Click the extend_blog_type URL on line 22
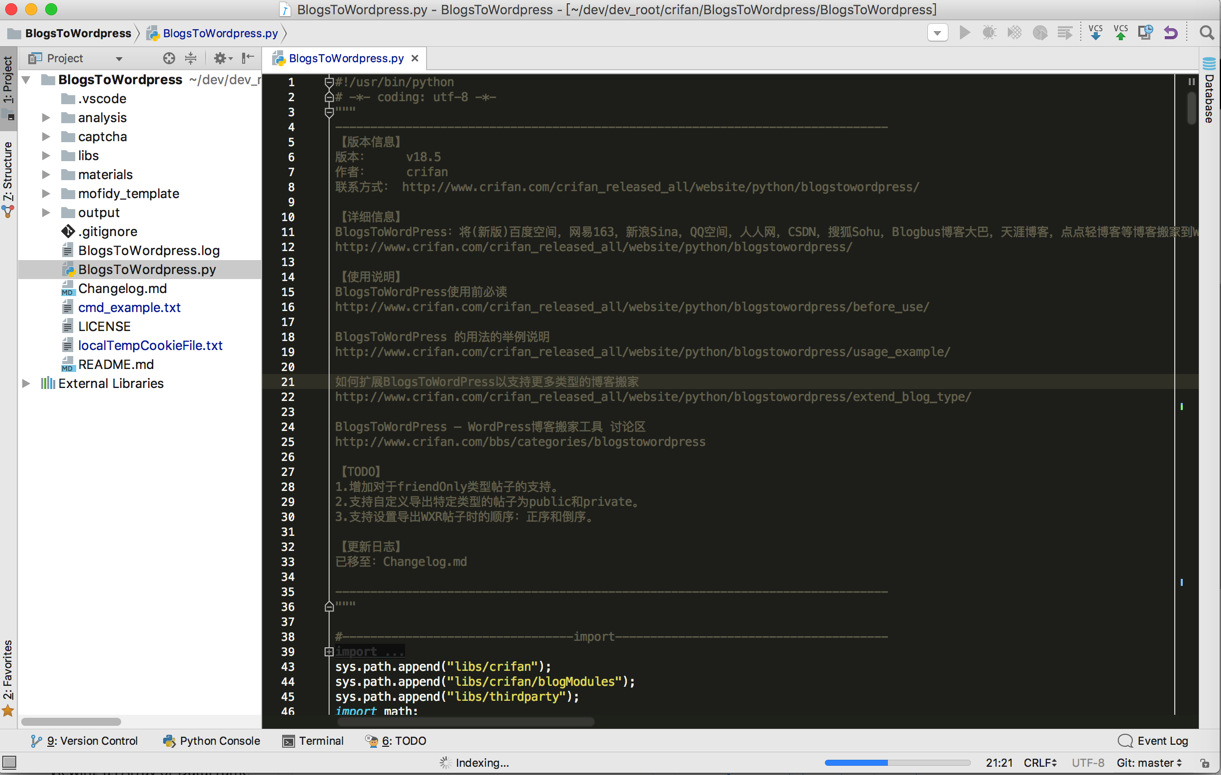The image size is (1221, 775). click(x=653, y=397)
